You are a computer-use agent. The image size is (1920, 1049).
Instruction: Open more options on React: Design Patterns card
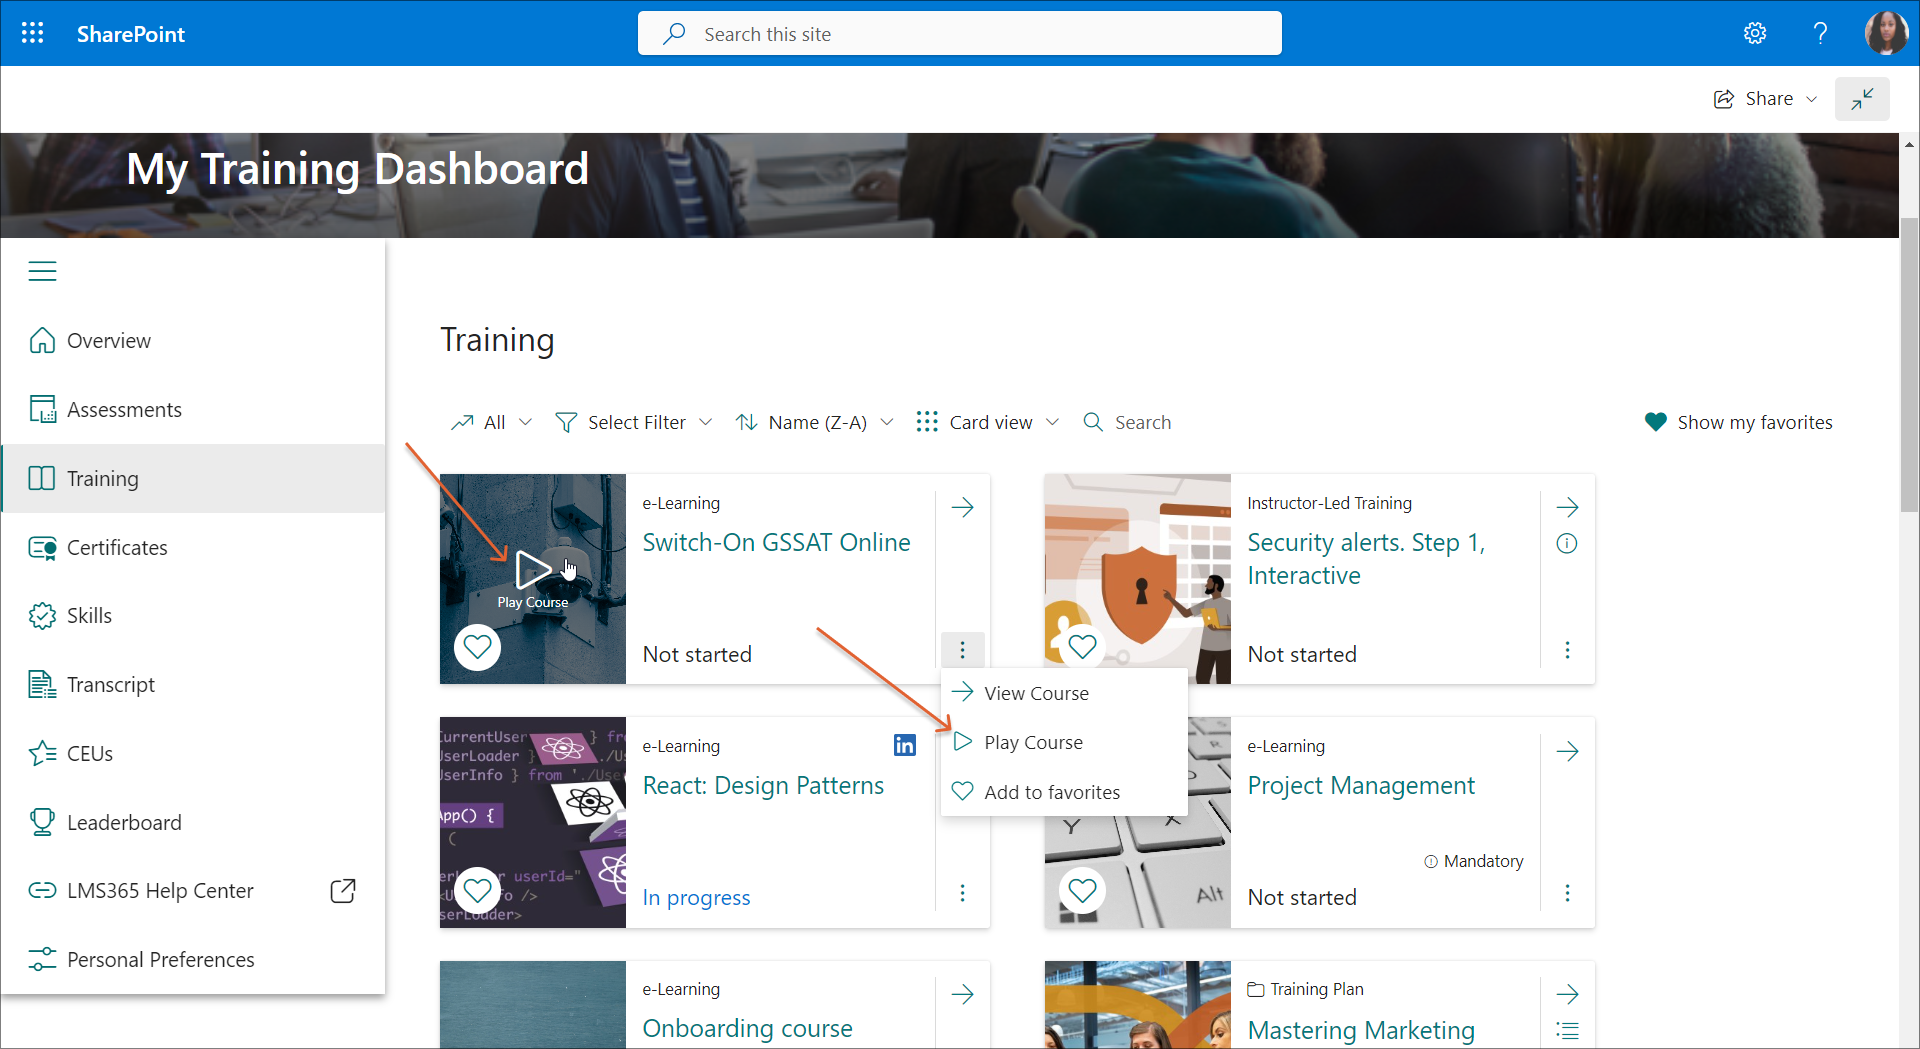tap(962, 893)
